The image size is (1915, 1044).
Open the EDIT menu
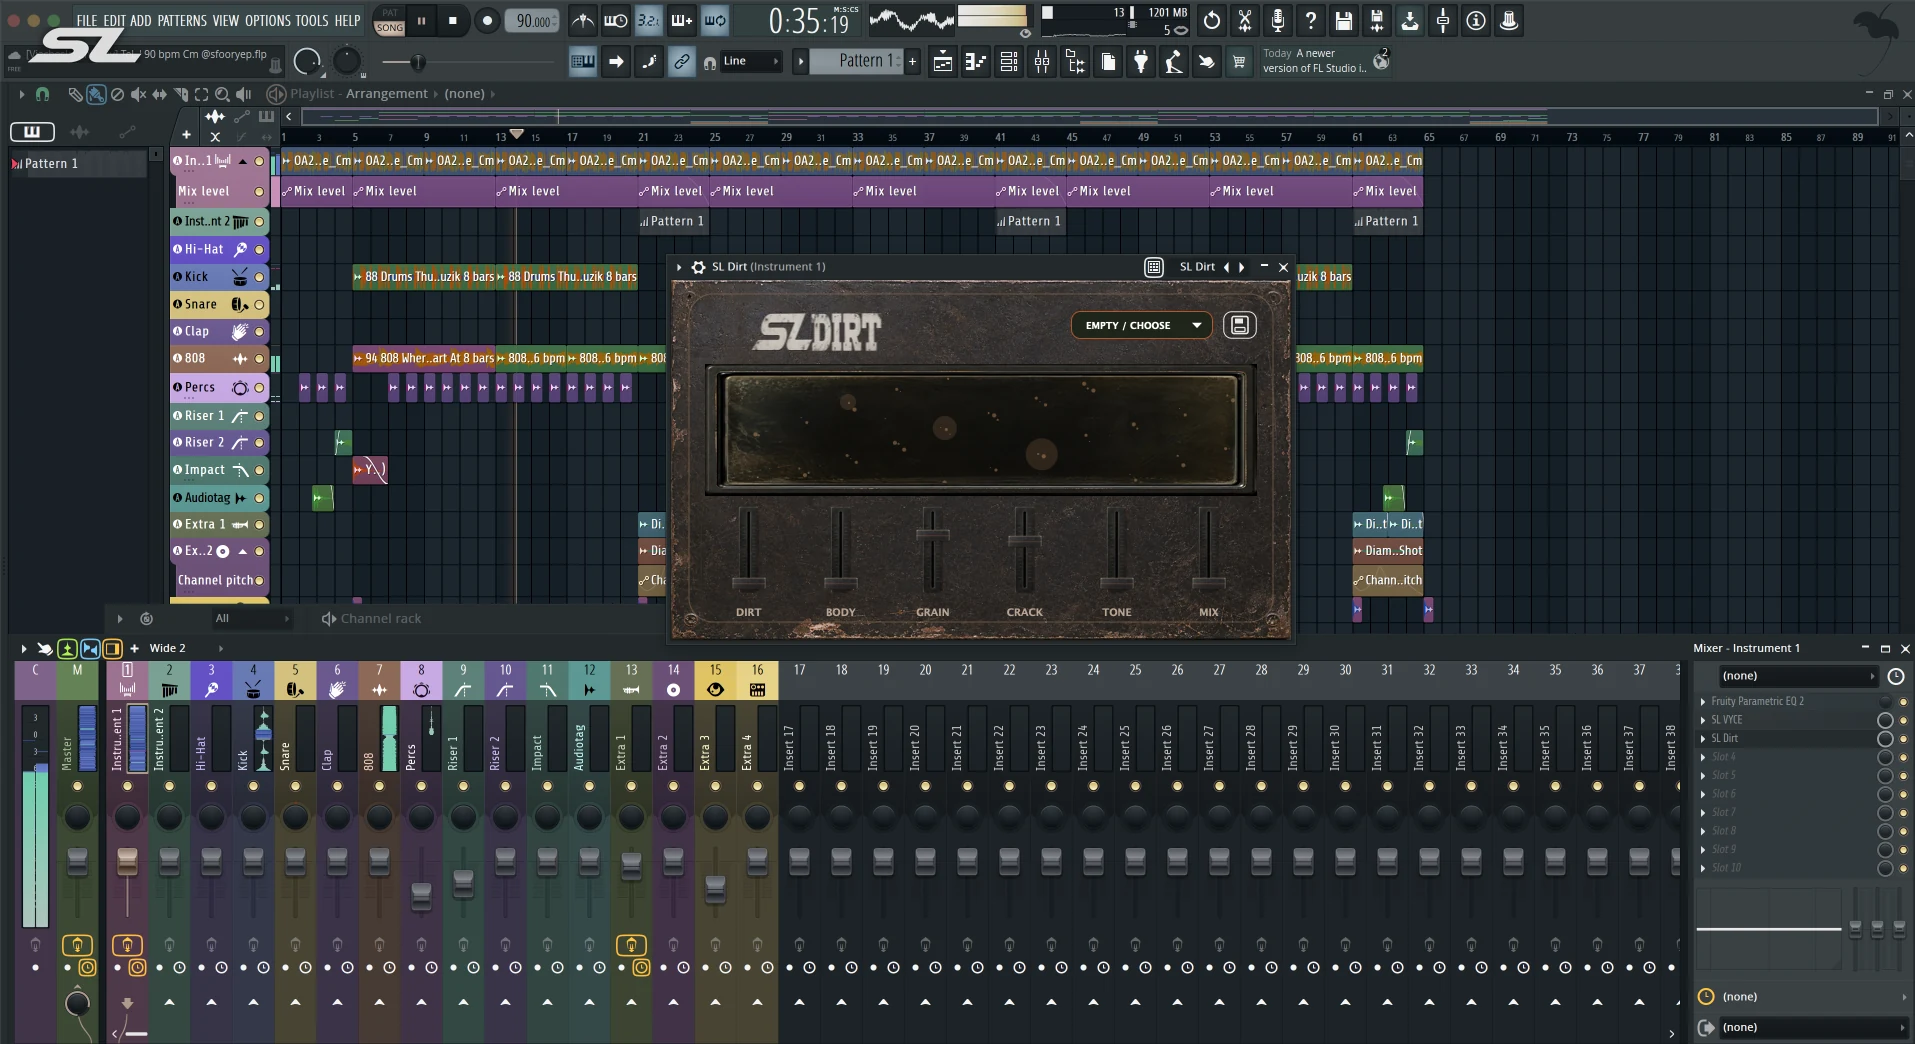coord(115,20)
